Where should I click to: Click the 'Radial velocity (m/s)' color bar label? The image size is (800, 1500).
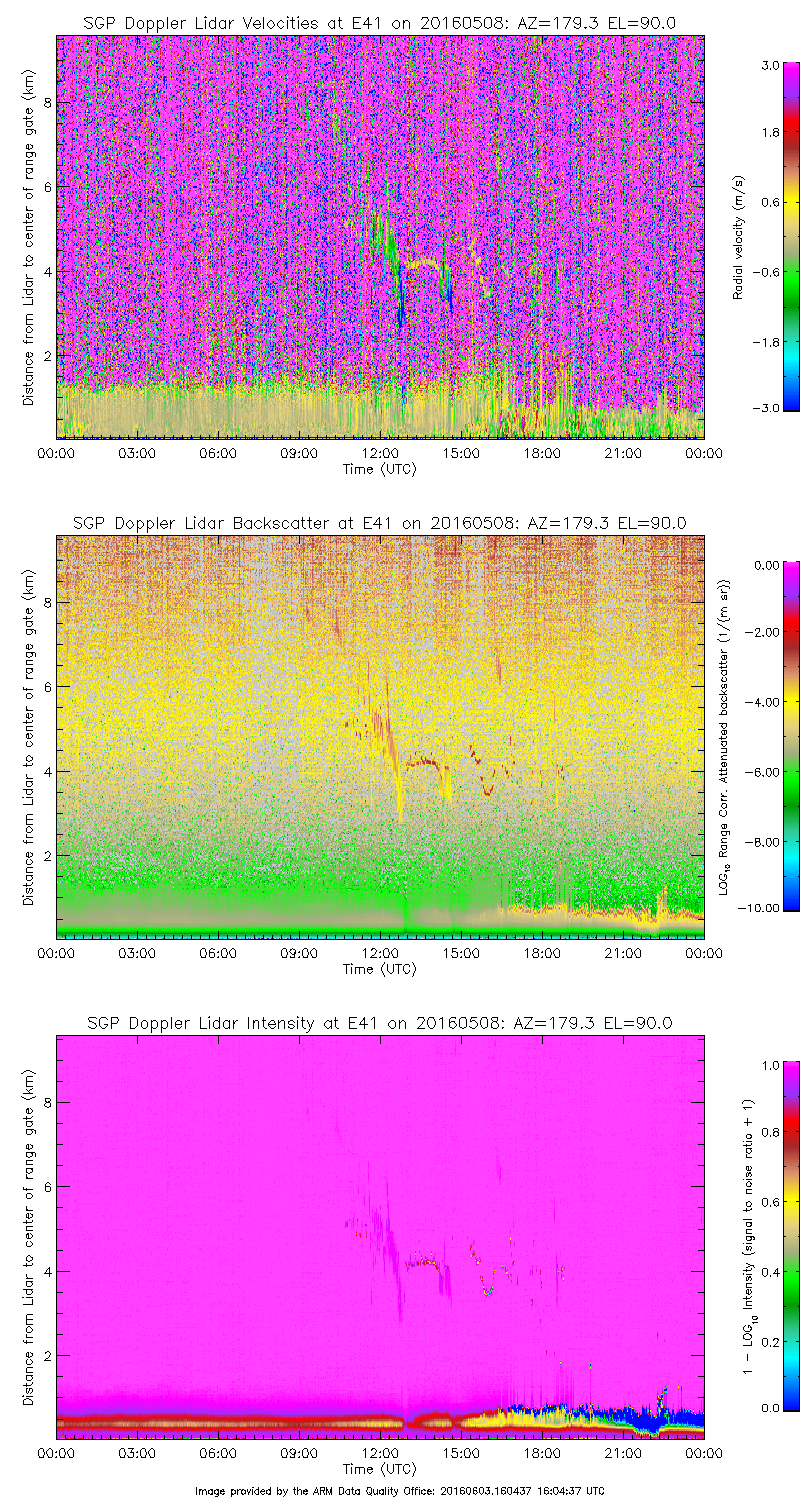pyautogui.click(x=738, y=236)
